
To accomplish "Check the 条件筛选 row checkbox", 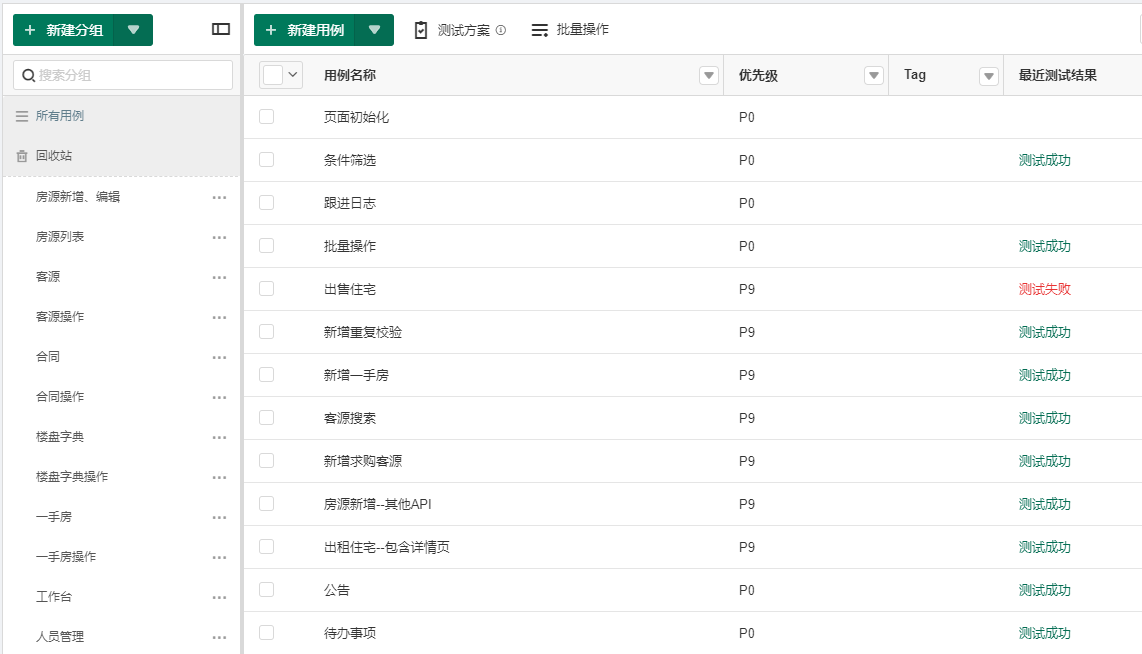I will click(x=267, y=159).
